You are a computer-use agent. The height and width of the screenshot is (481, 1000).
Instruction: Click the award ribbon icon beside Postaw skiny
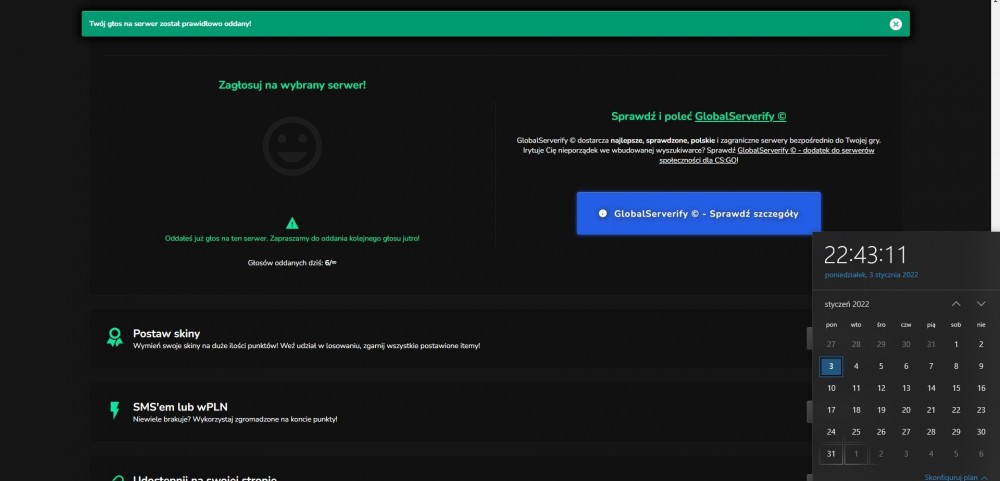pos(115,337)
